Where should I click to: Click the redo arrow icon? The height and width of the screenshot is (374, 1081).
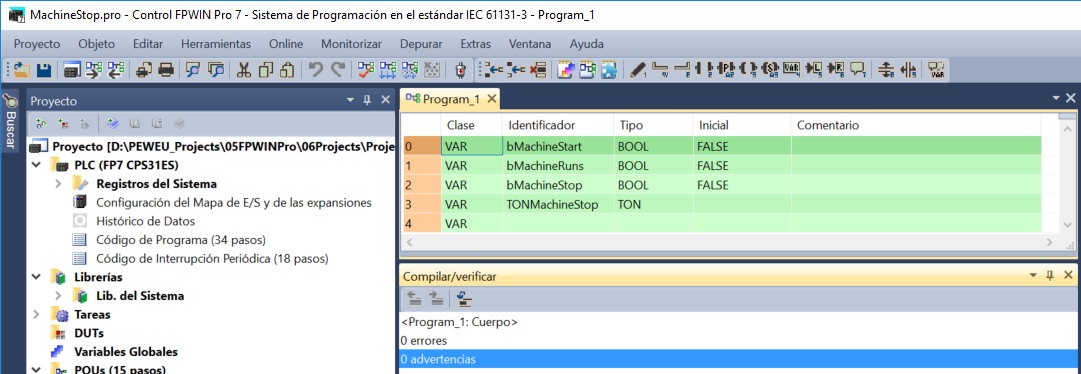click(x=338, y=69)
